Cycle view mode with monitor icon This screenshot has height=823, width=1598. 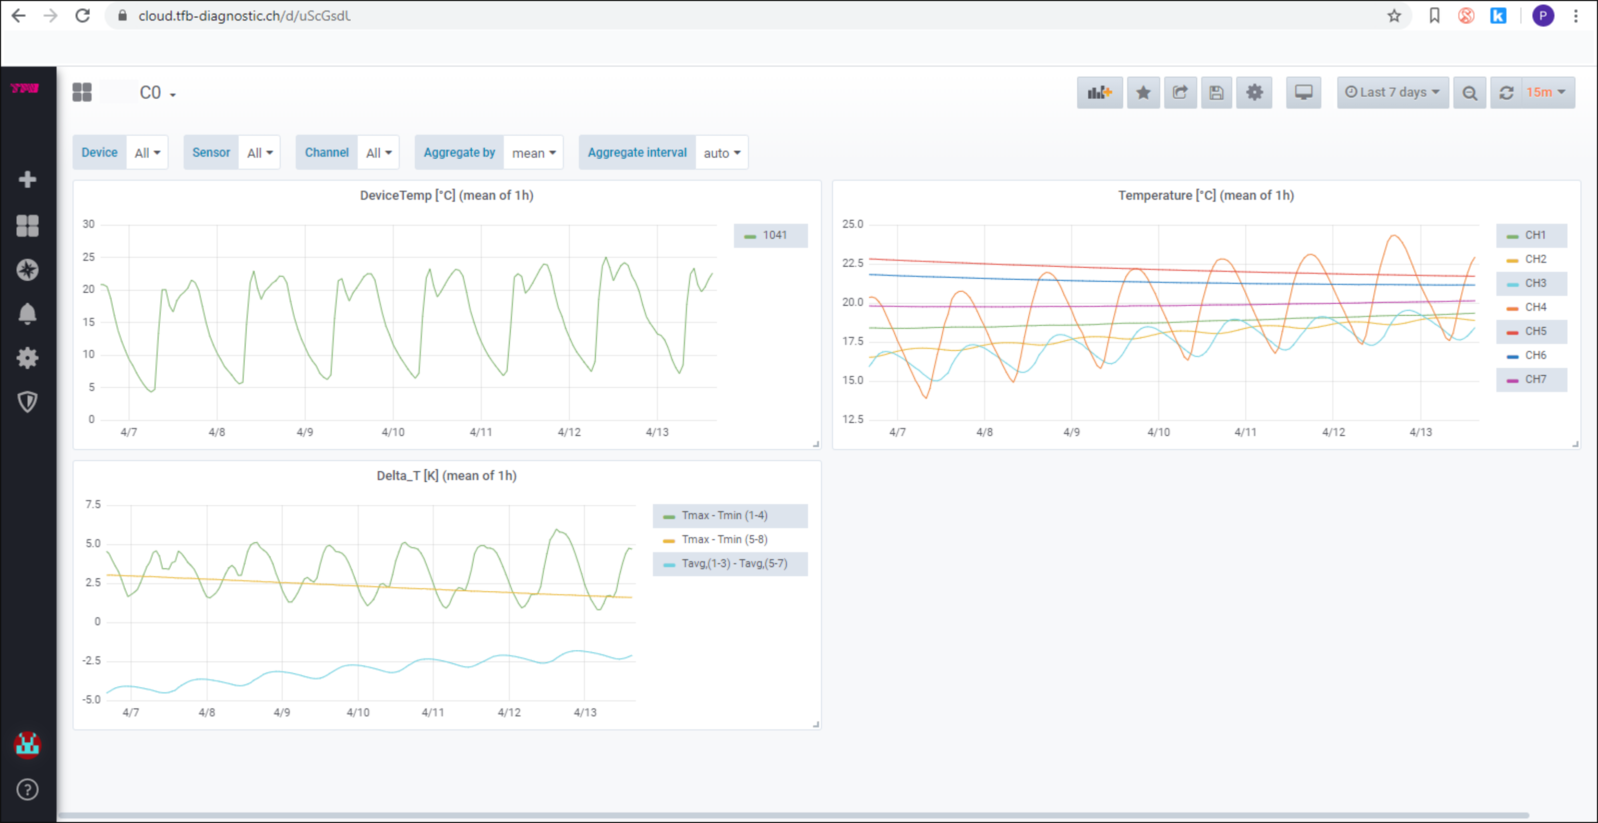pos(1303,93)
